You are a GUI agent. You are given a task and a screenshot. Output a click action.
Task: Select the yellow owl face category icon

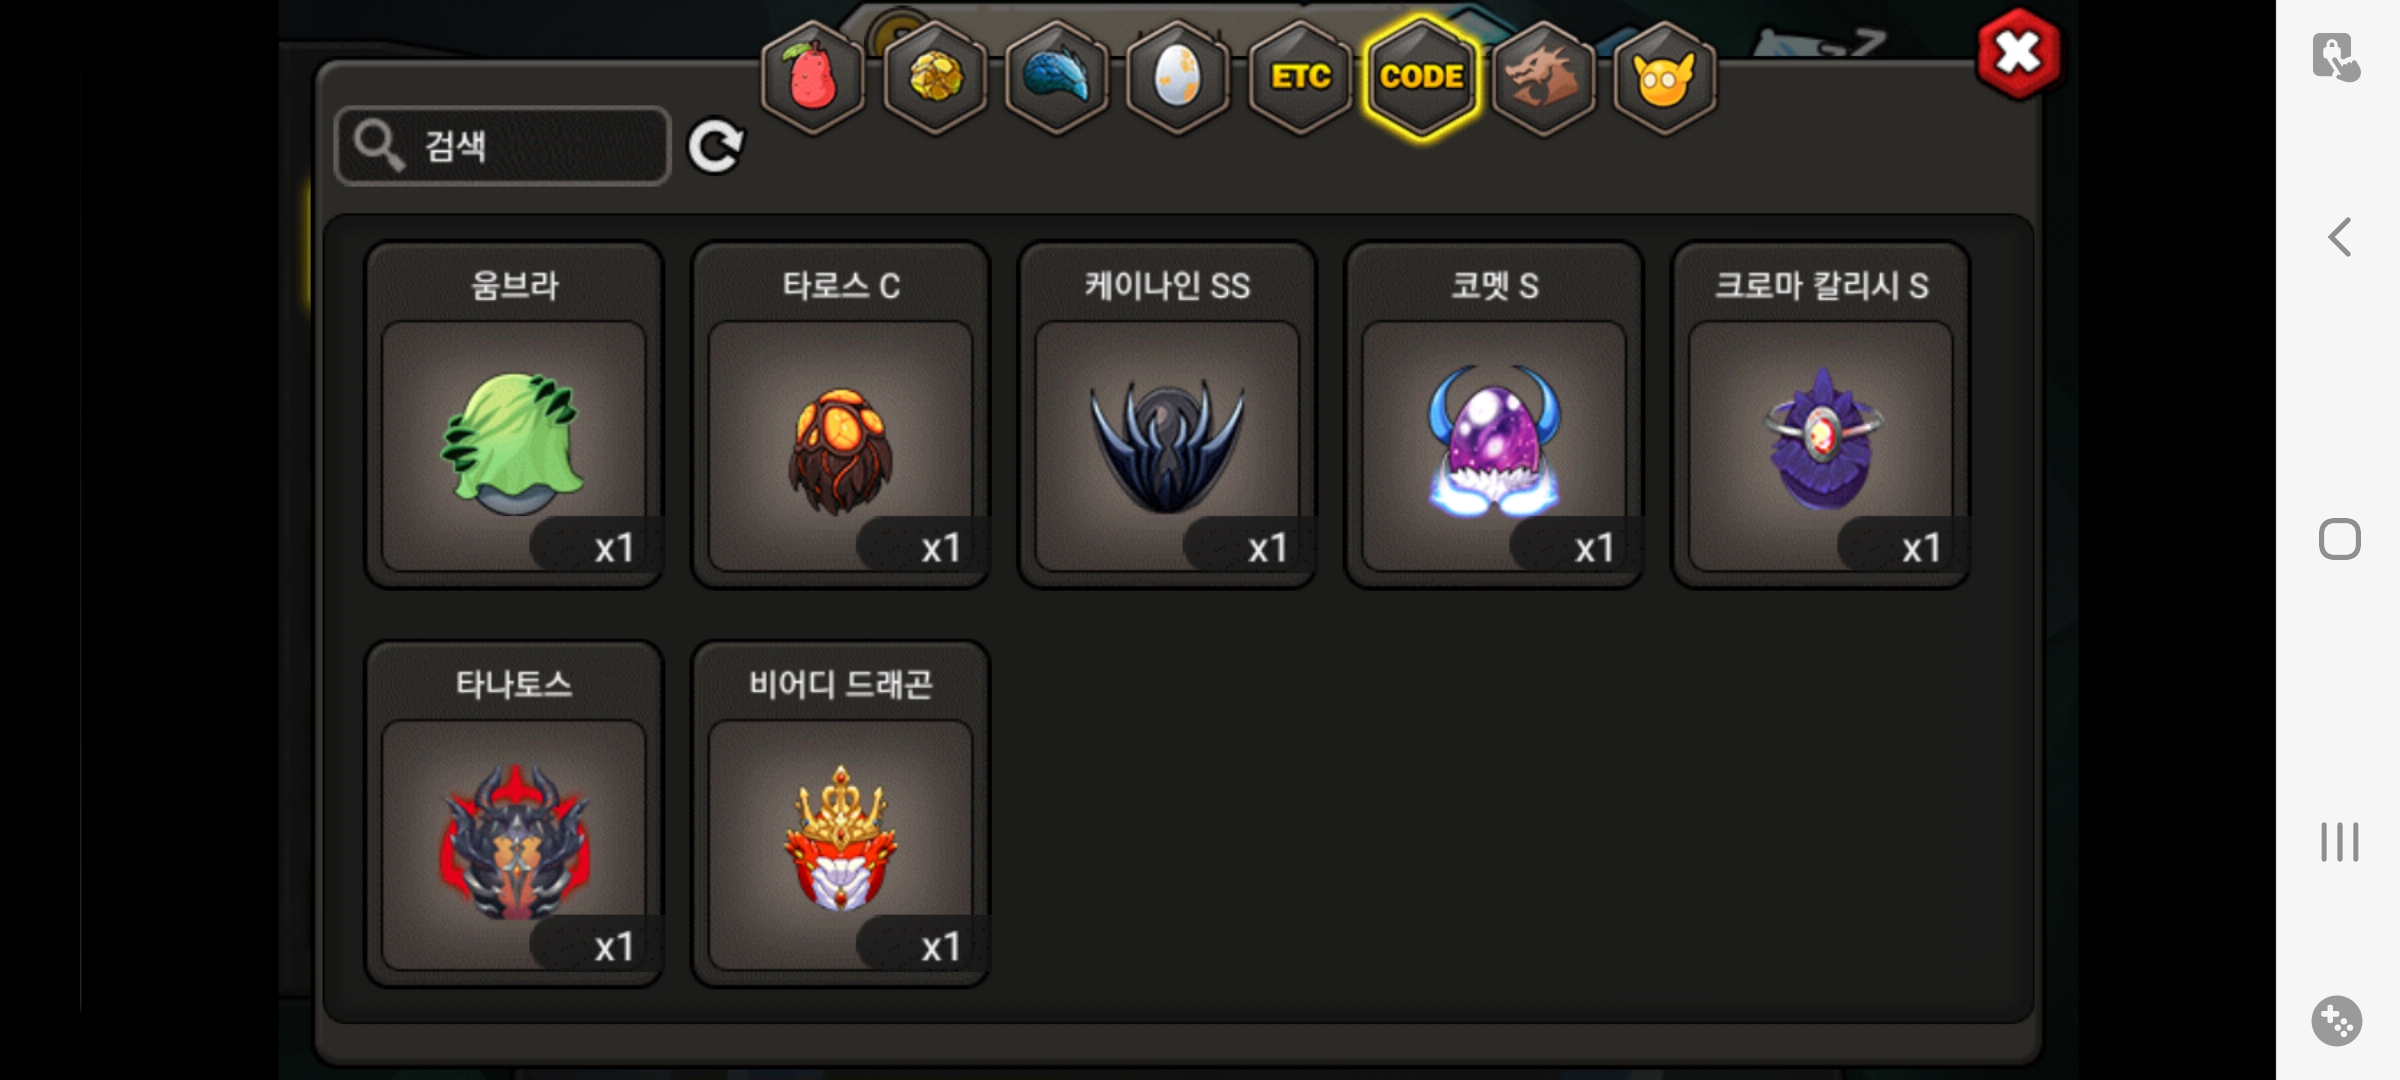1664,78
